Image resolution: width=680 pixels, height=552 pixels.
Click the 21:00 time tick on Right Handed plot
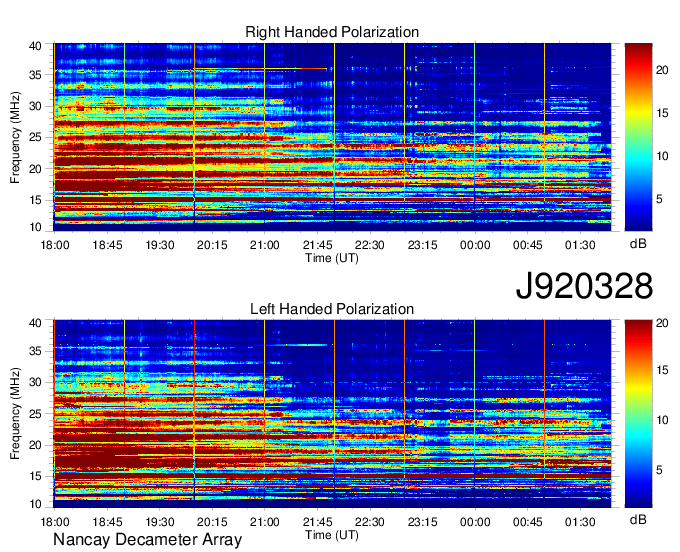pos(265,245)
